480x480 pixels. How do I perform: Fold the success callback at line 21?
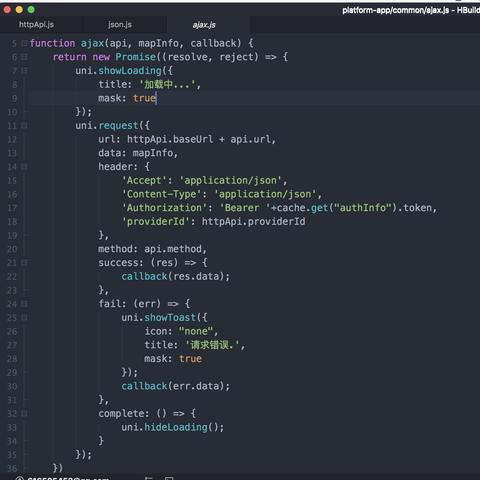pyautogui.click(x=24, y=263)
